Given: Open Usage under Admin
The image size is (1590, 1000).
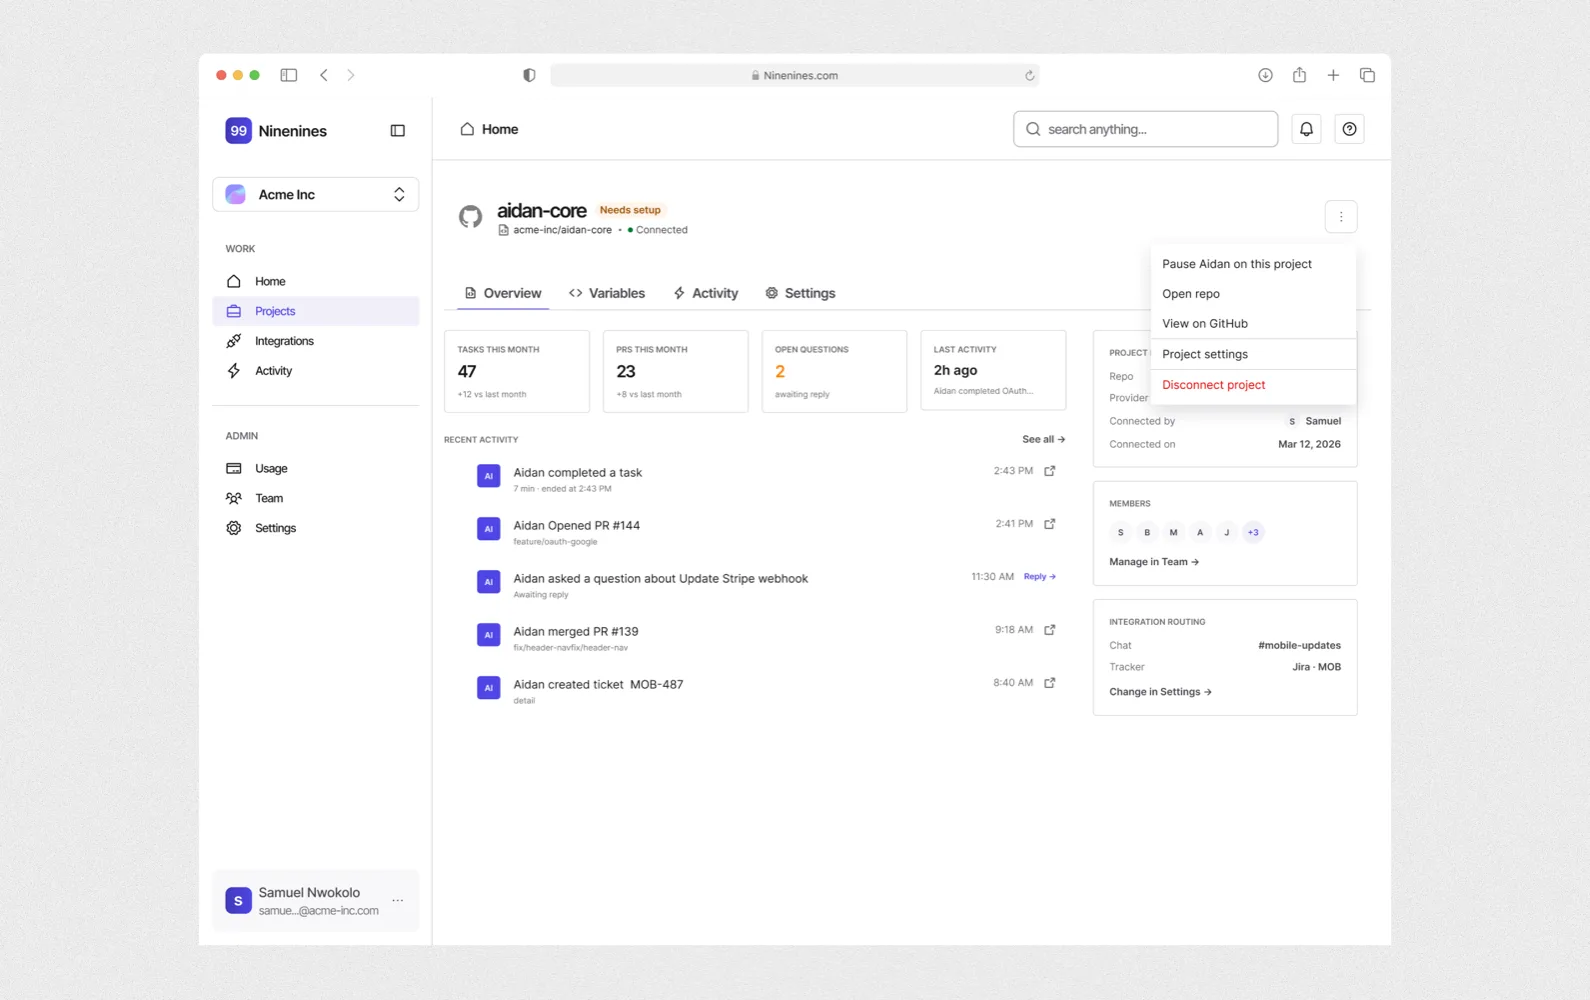Looking at the screenshot, I should [316, 468].
